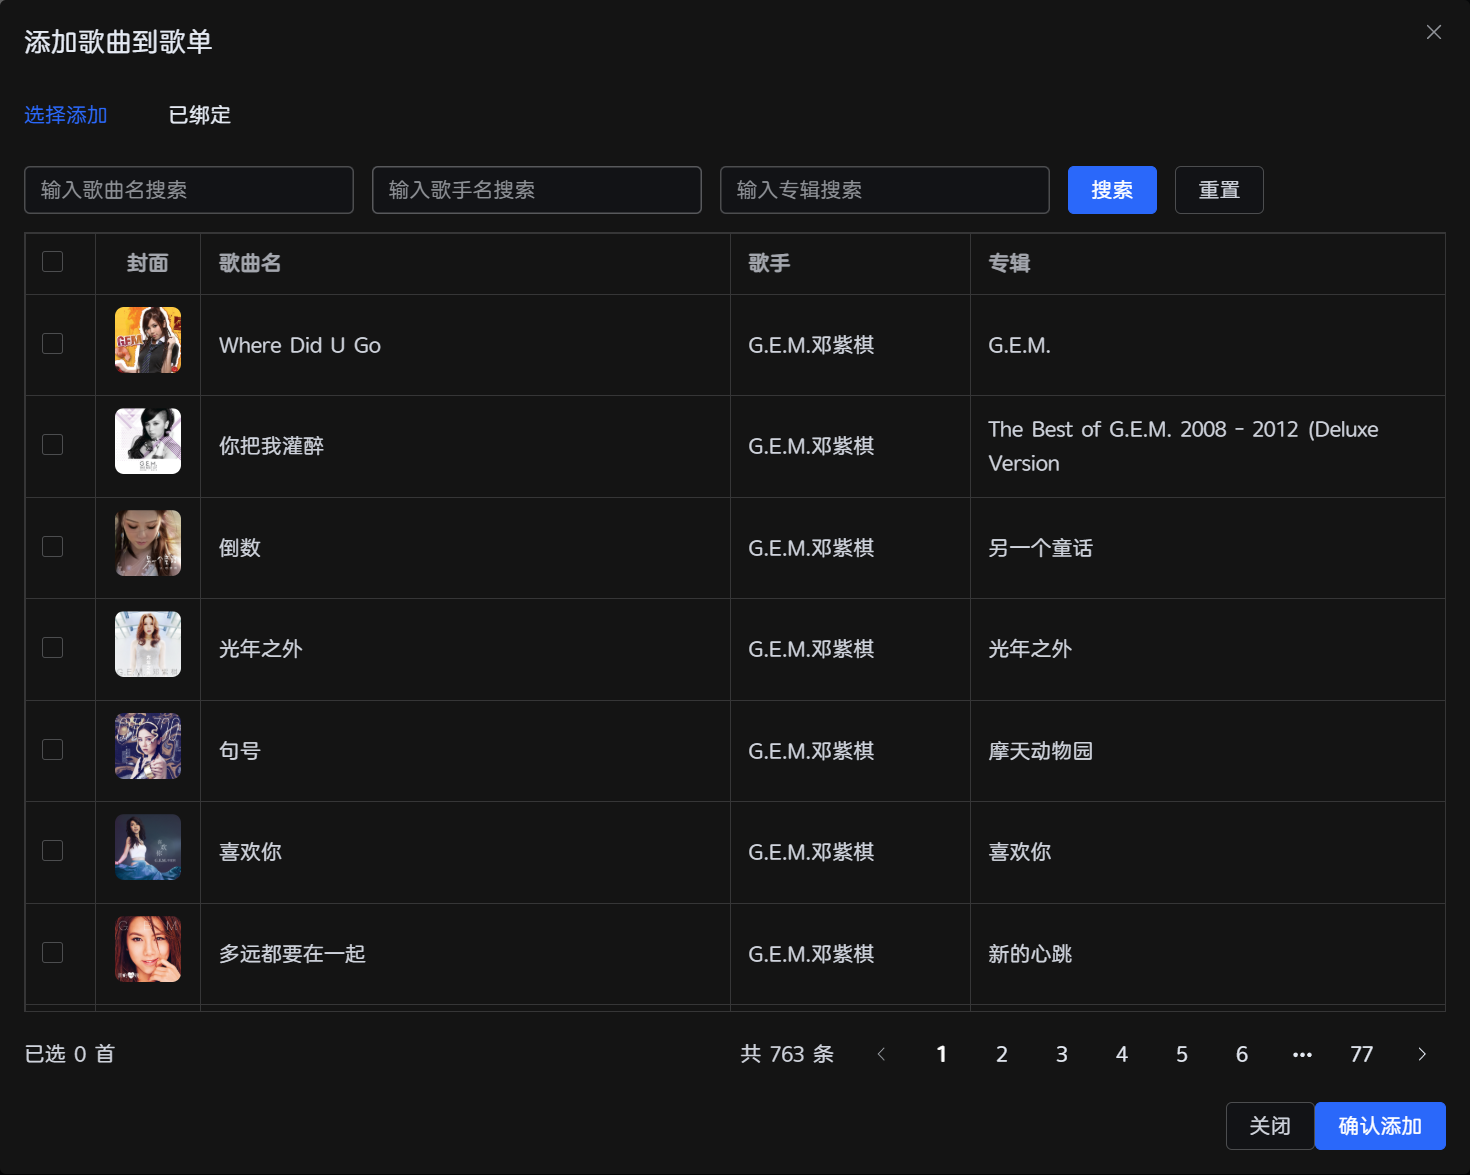Click the album search input box

[x=884, y=190]
